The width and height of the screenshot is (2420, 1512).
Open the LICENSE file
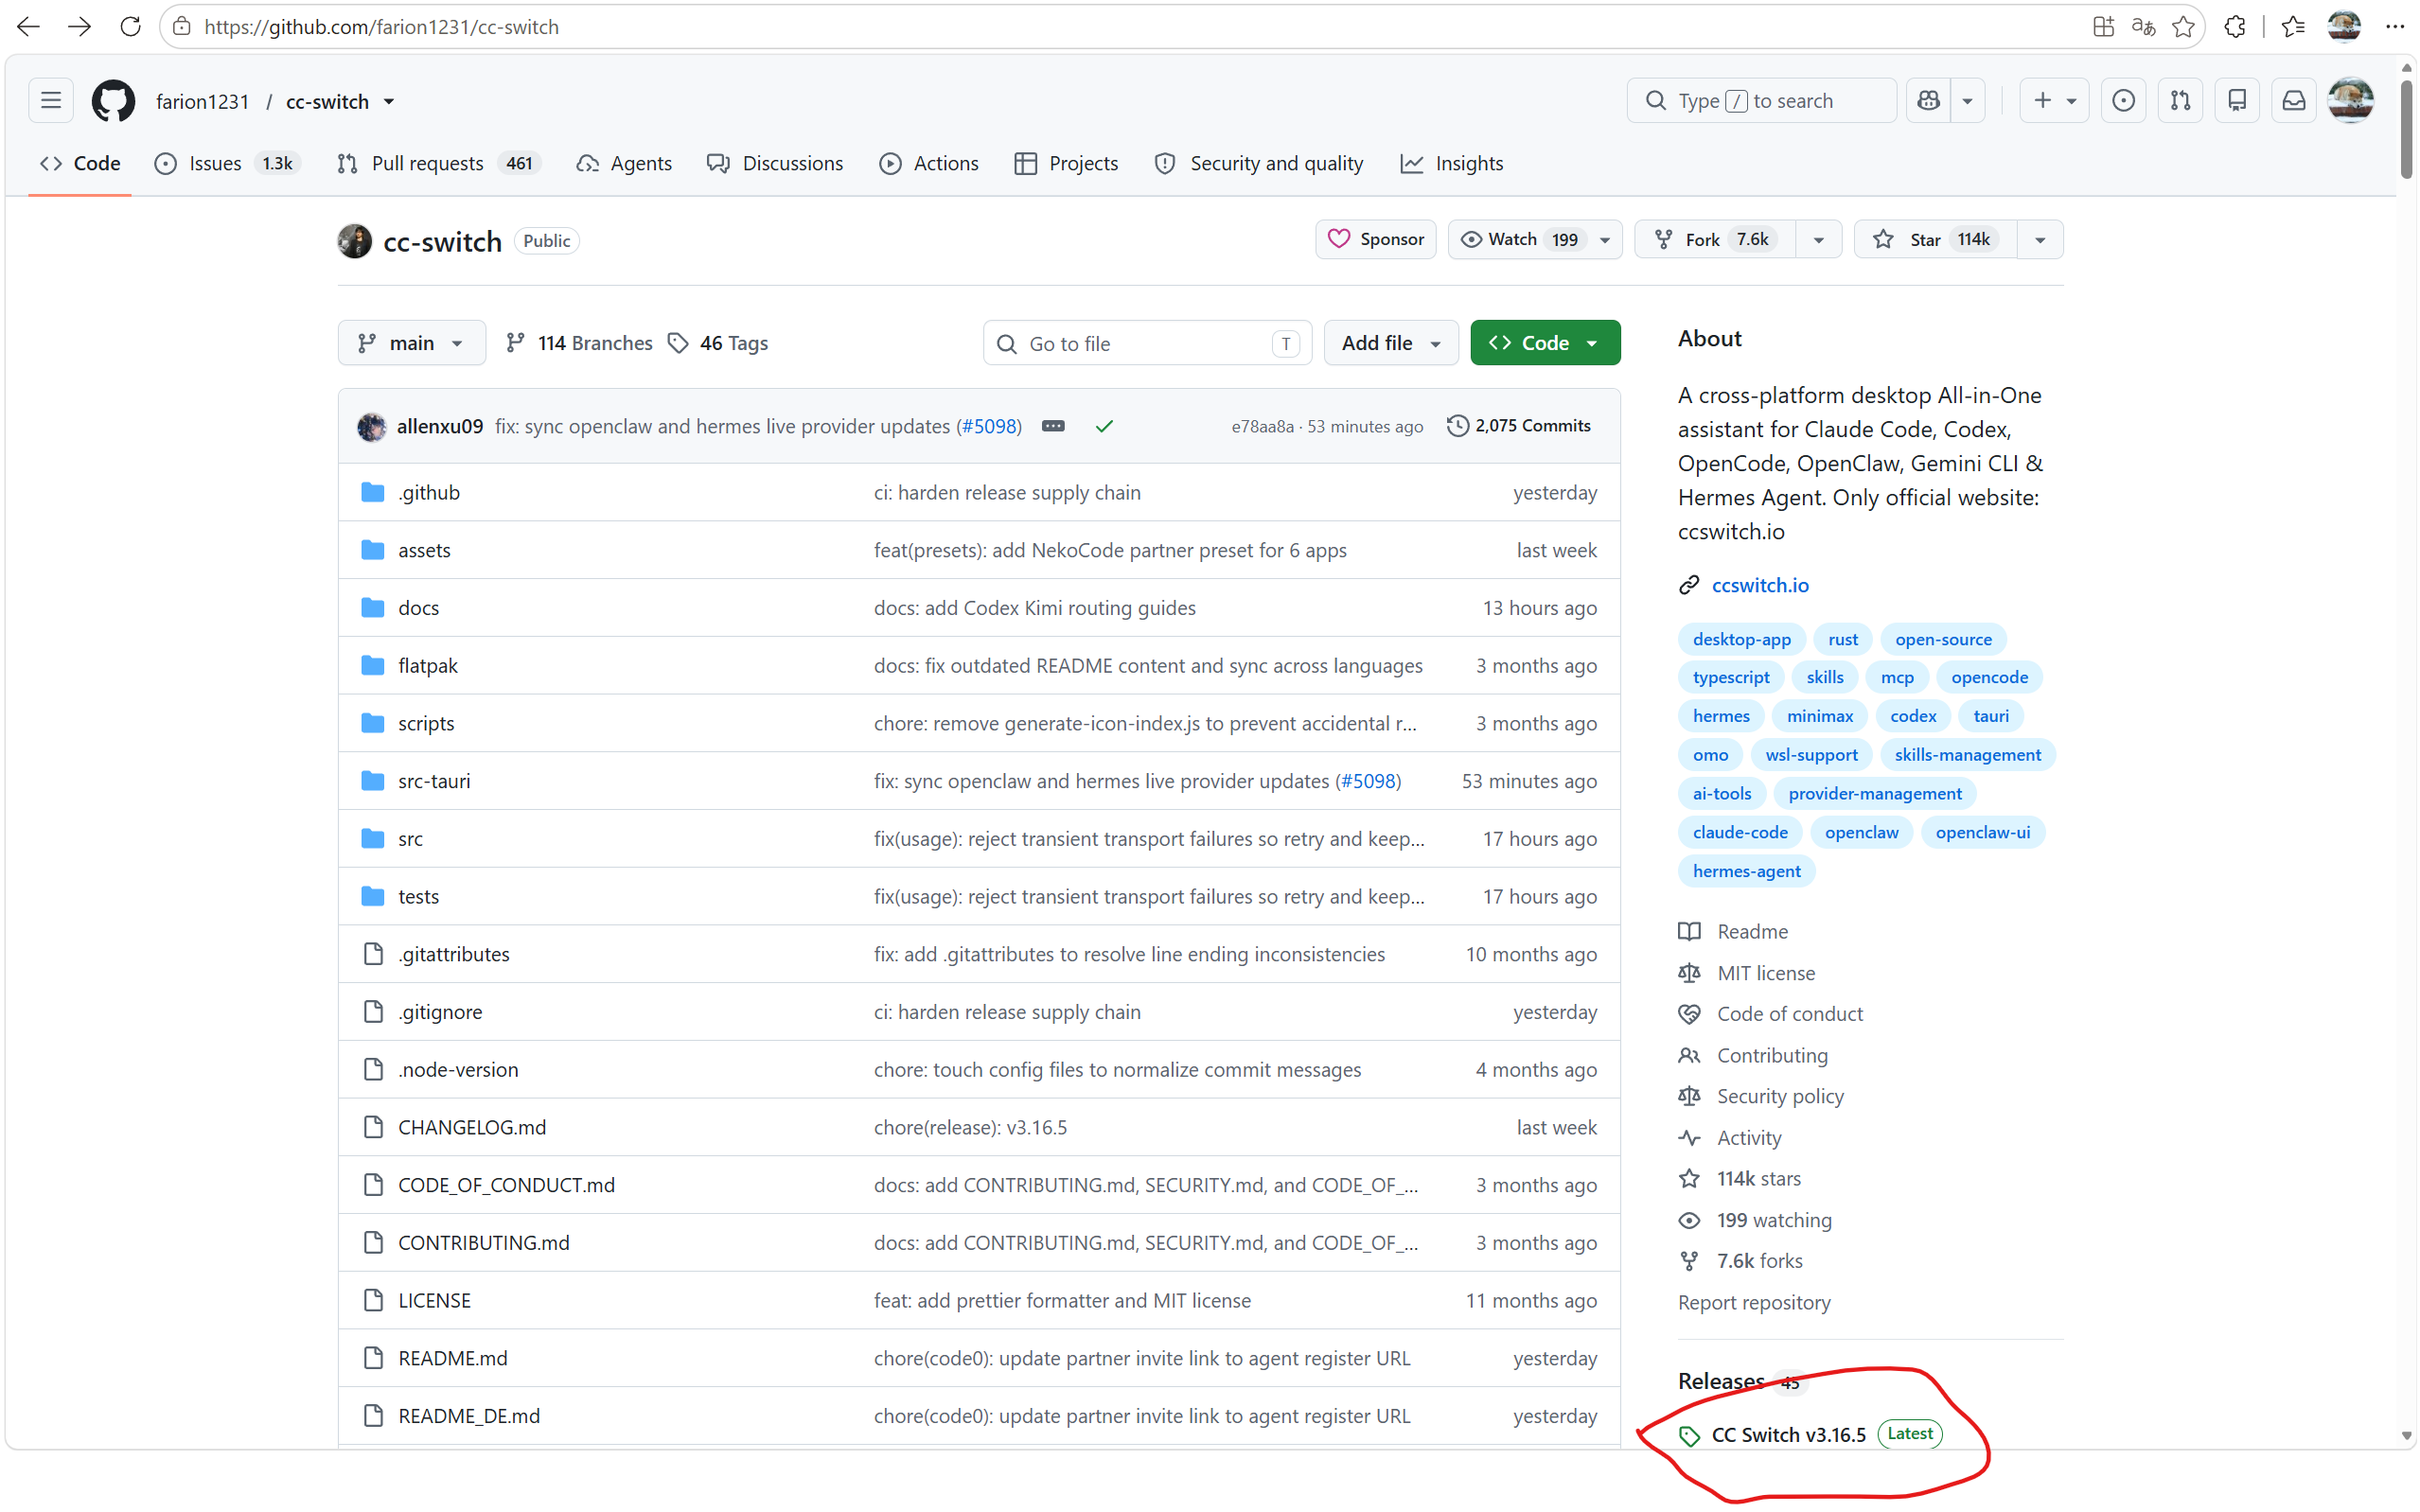click(434, 1300)
